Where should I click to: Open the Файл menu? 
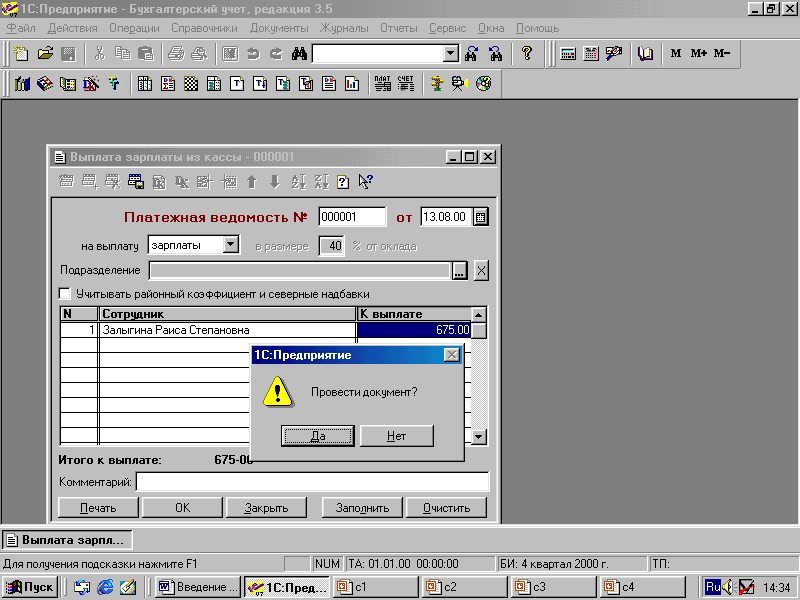(x=21, y=28)
